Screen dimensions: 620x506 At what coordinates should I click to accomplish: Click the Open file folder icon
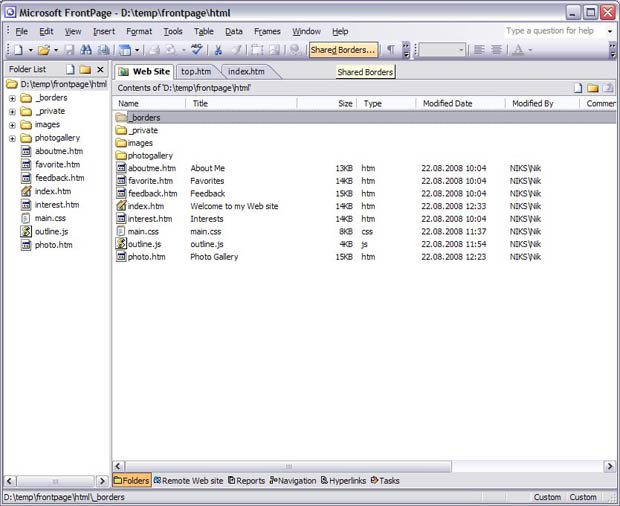point(43,50)
